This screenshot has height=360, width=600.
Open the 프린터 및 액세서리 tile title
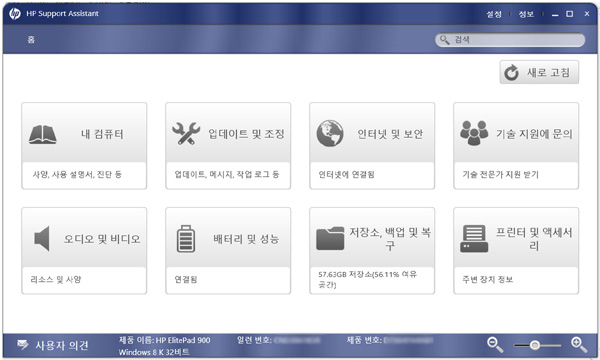pos(534,239)
